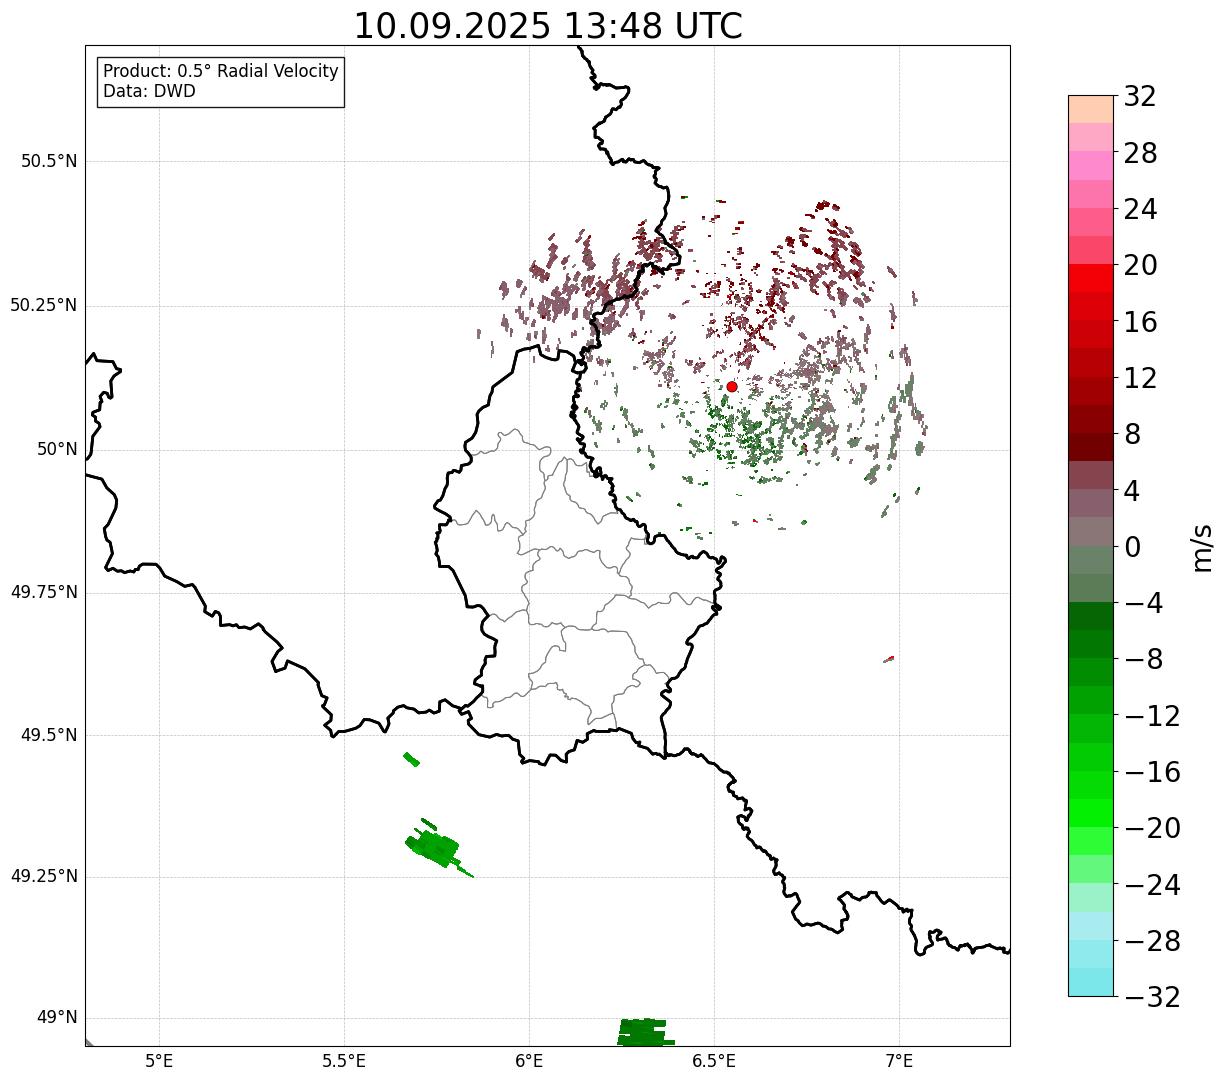This screenshot has height=1081, width=1225.
Task: Click the bright red swatch below 20
Action: 1091,278
